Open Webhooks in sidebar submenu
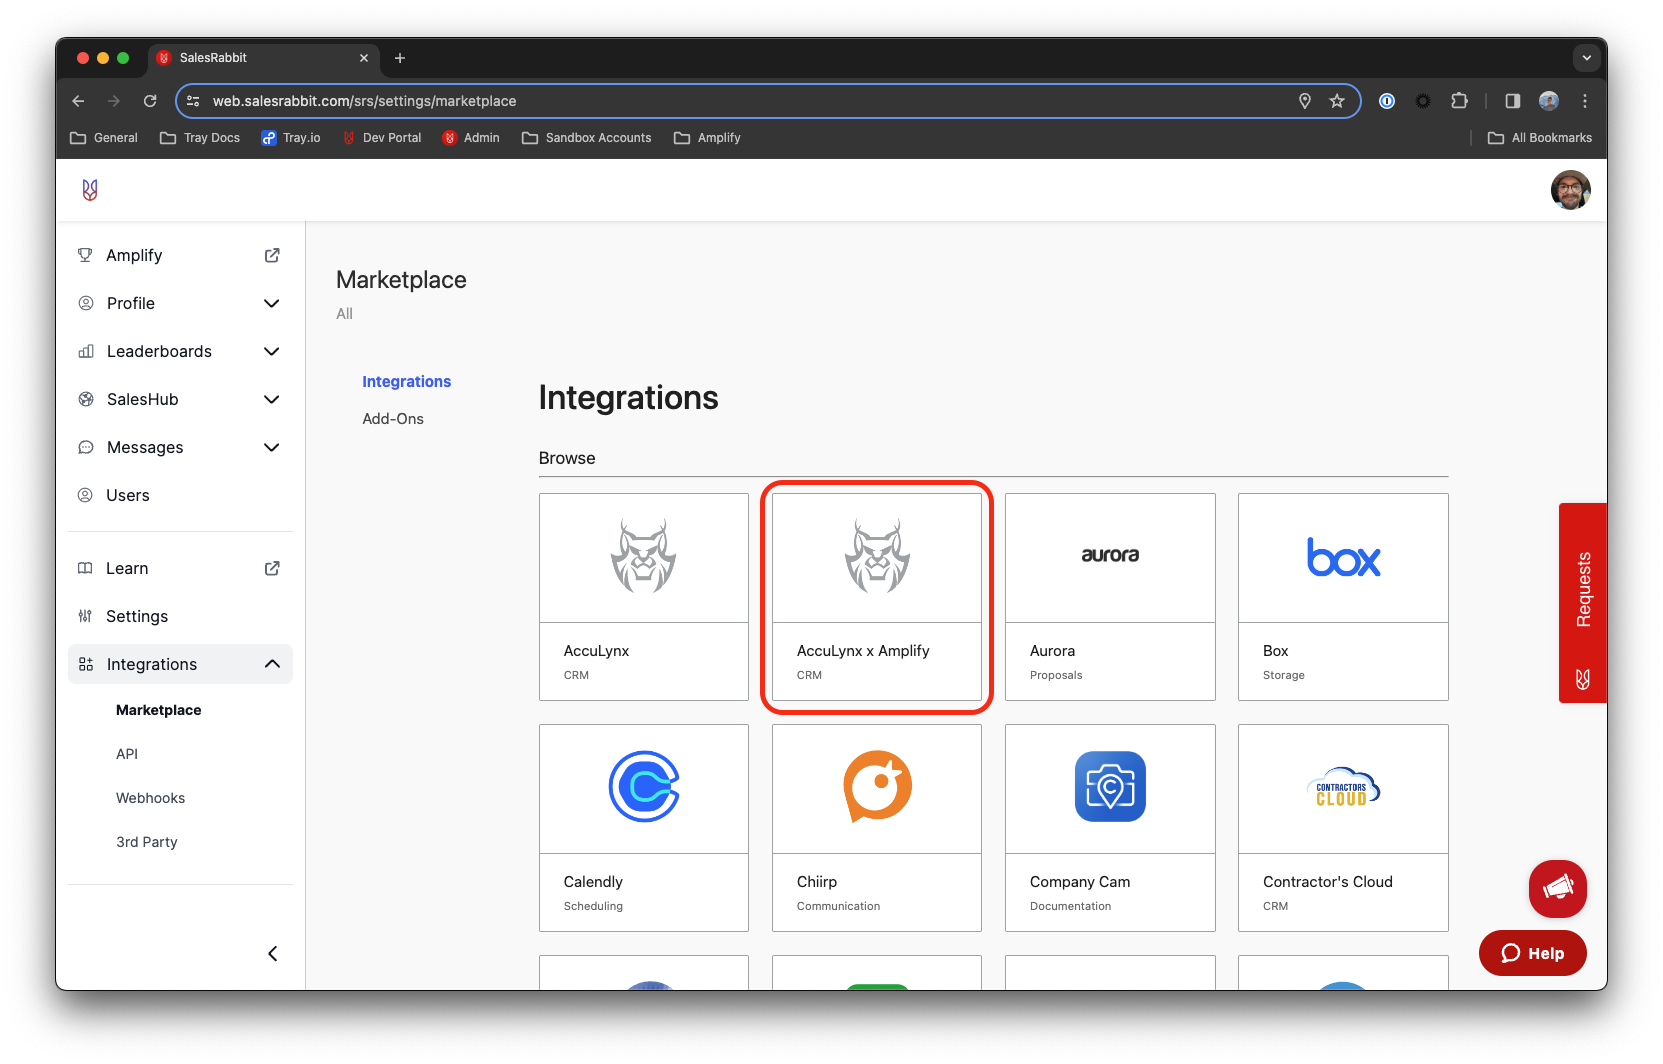The height and width of the screenshot is (1064, 1663). (x=150, y=798)
